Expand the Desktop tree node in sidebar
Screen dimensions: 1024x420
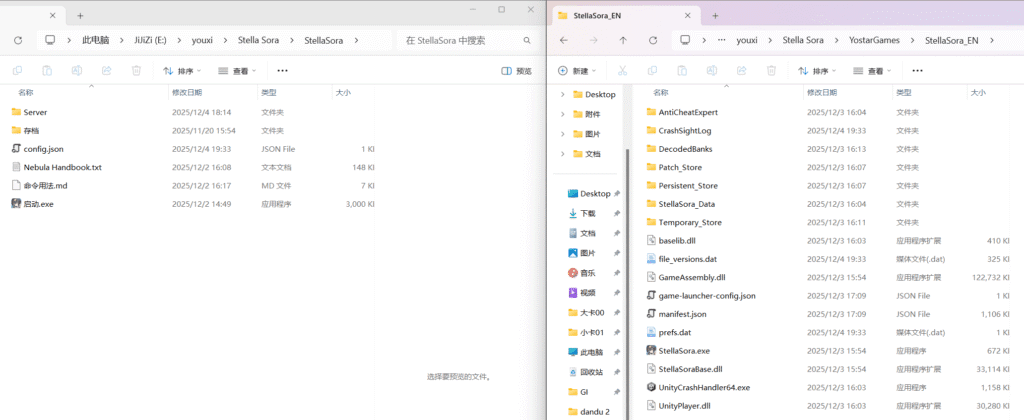[563, 94]
